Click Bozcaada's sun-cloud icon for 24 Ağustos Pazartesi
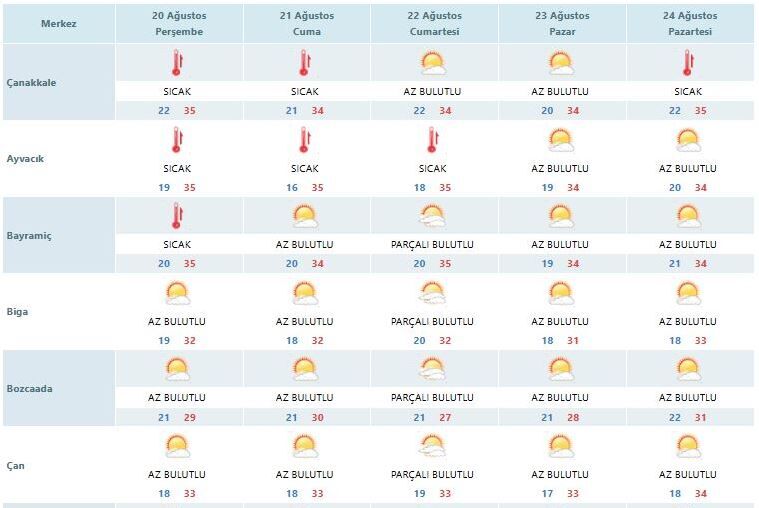Screen dimensions: 759x508 [688, 369]
